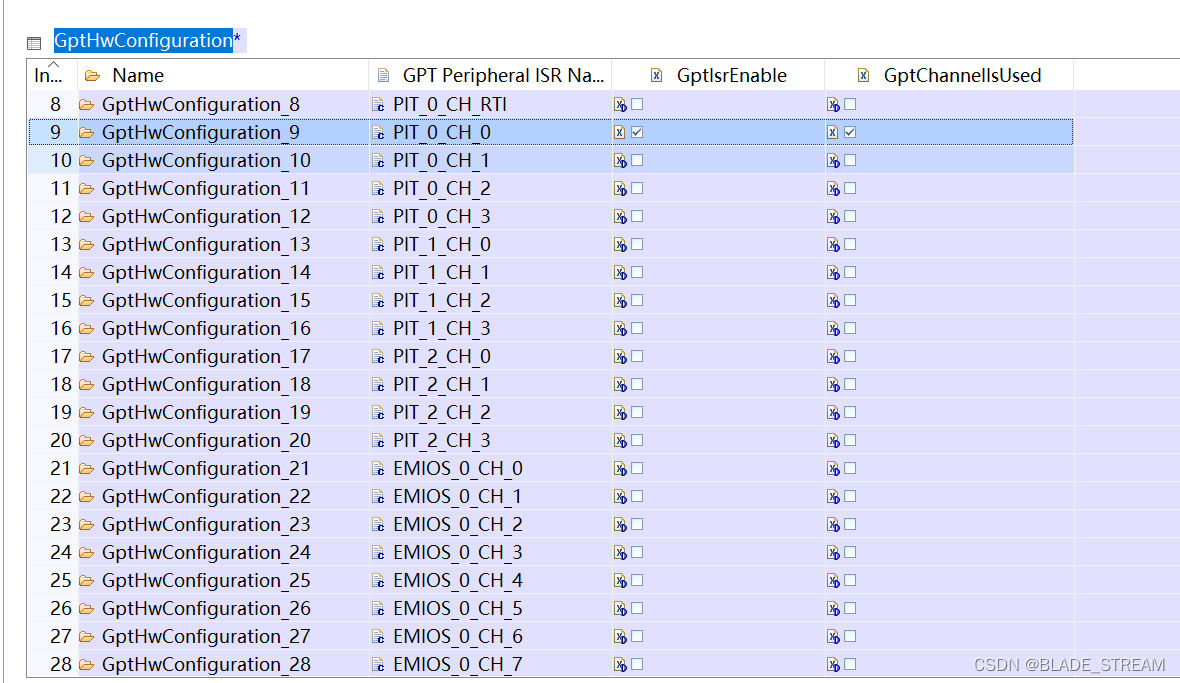Screen dimensions: 1180x683
Task: Click GptChannelIsUsed parameter icon in row 27
Action: pyautogui.click(x=833, y=636)
